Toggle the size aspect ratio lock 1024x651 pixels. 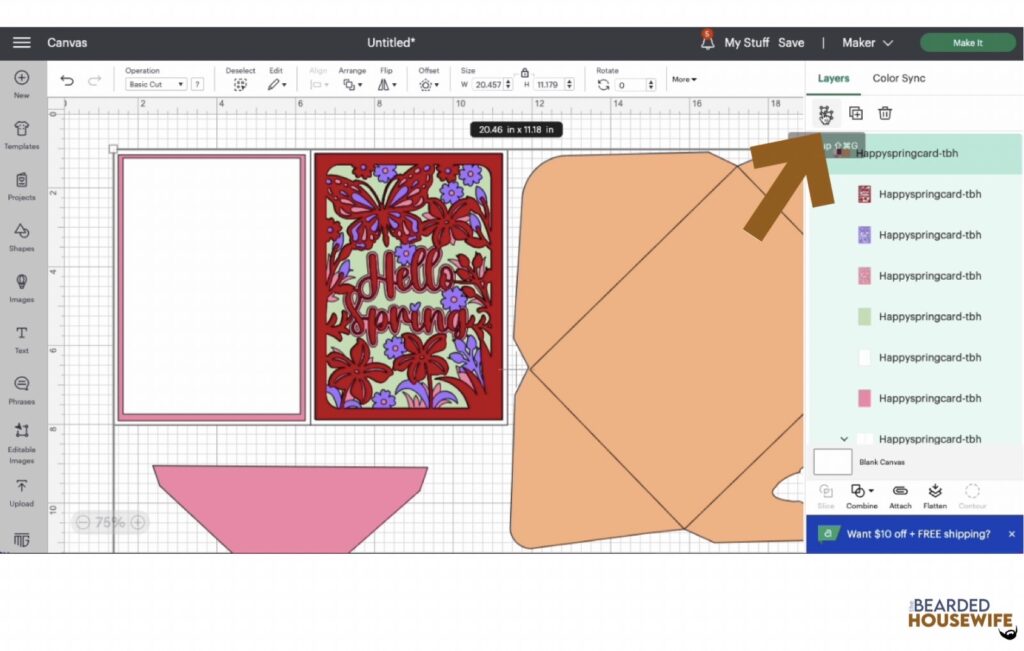(525, 72)
